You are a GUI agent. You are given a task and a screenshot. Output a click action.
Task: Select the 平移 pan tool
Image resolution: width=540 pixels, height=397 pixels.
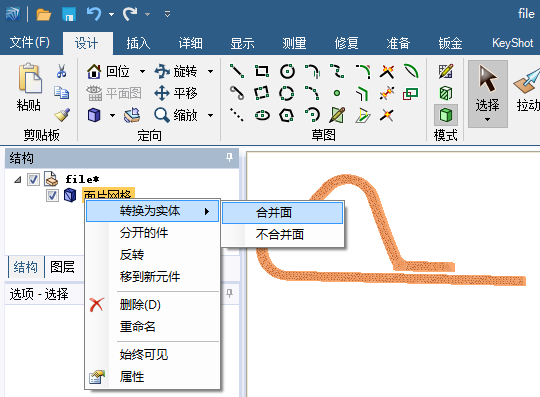coord(176,93)
